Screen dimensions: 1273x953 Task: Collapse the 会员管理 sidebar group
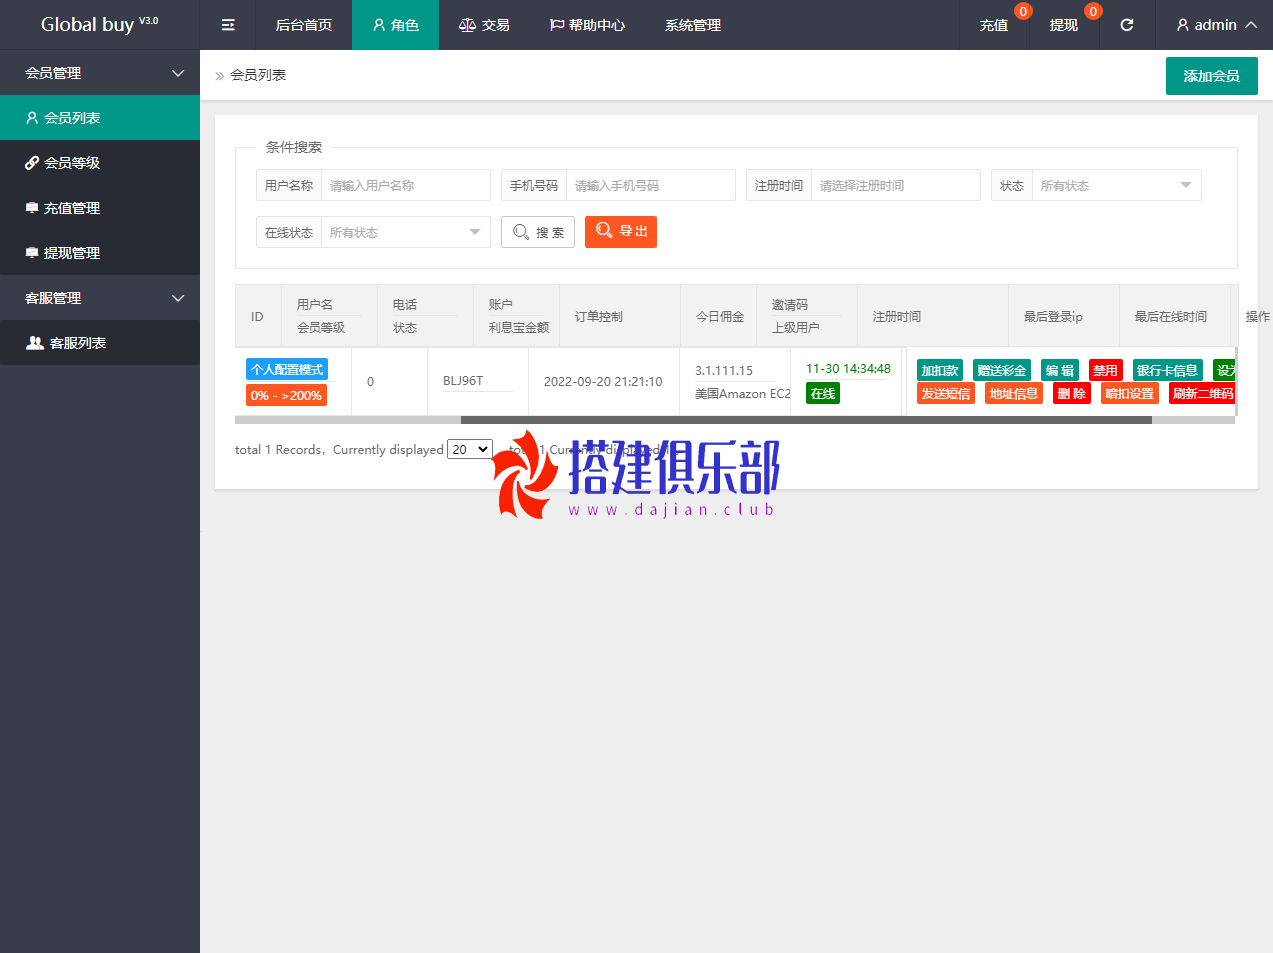click(100, 73)
